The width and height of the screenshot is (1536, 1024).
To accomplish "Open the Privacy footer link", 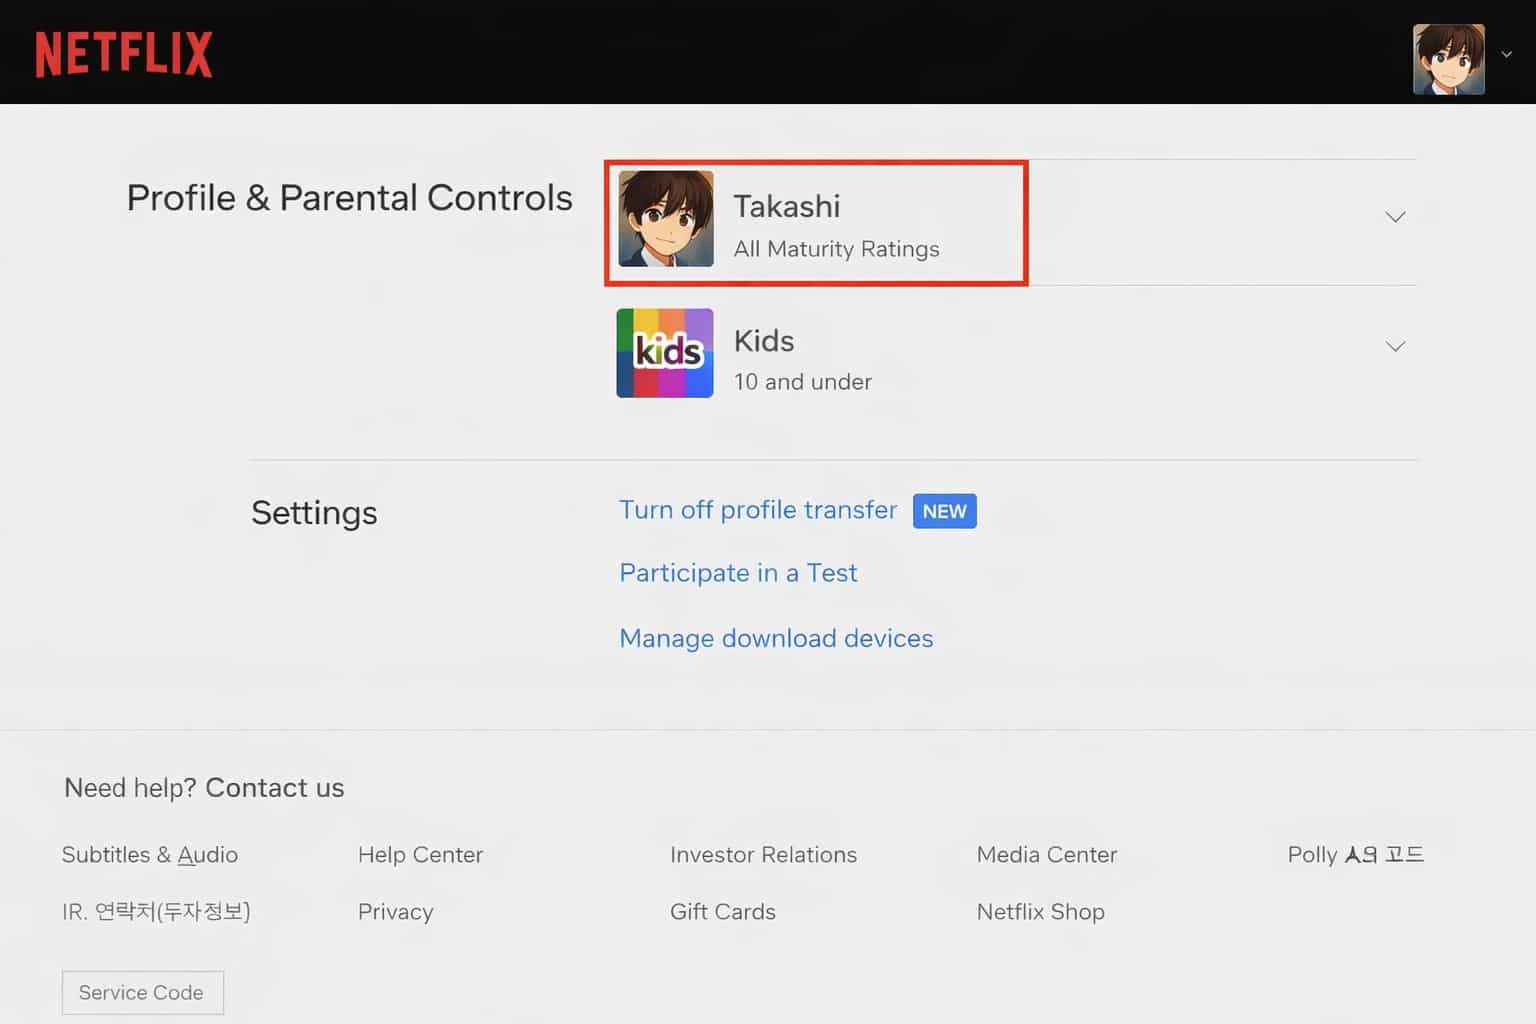I will click(x=396, y=912).
